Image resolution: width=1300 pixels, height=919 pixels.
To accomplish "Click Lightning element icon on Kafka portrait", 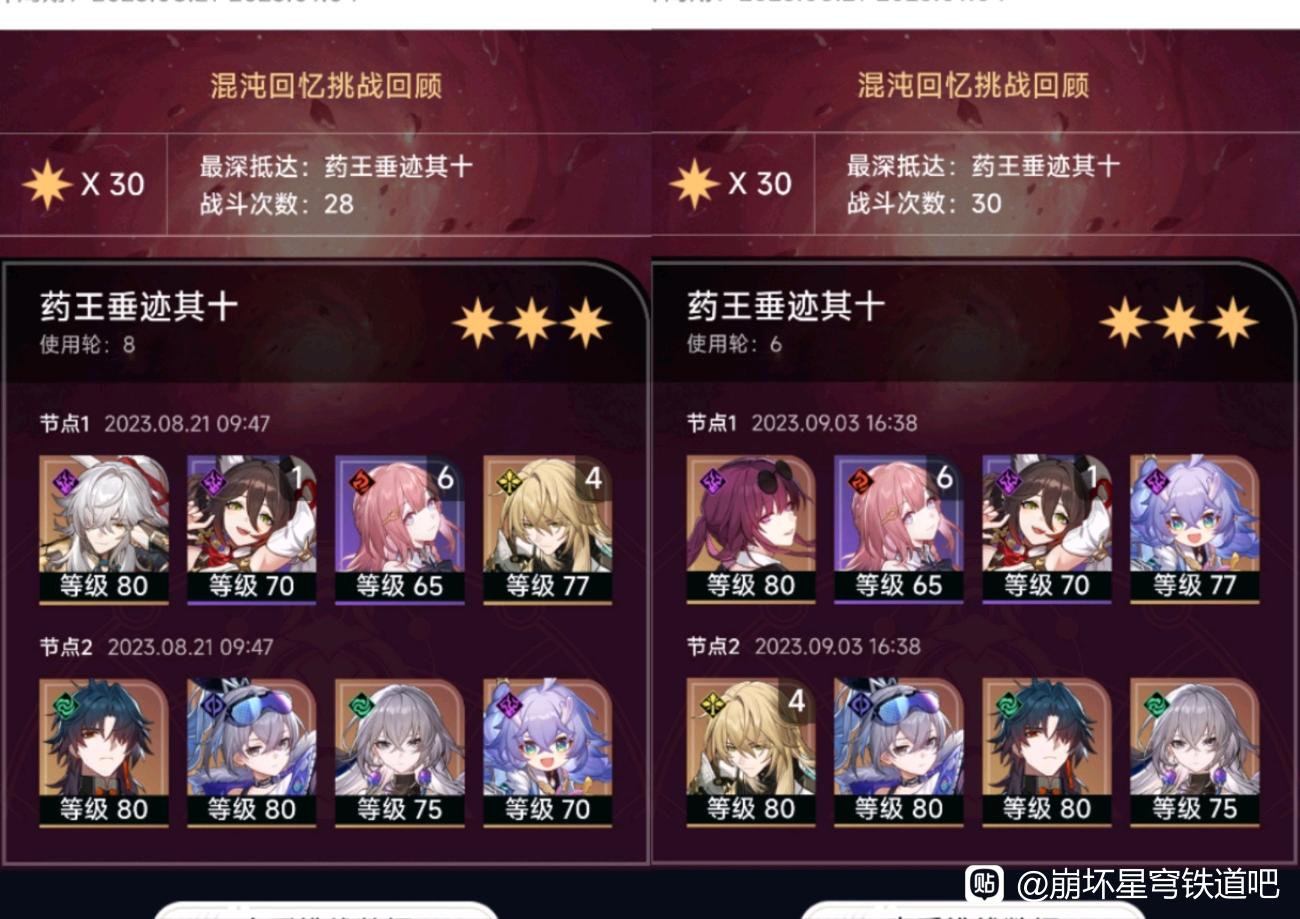I will 713,480.
